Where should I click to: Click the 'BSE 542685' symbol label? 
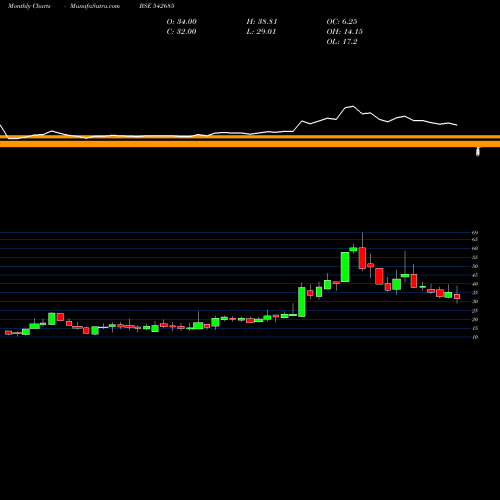157,6
